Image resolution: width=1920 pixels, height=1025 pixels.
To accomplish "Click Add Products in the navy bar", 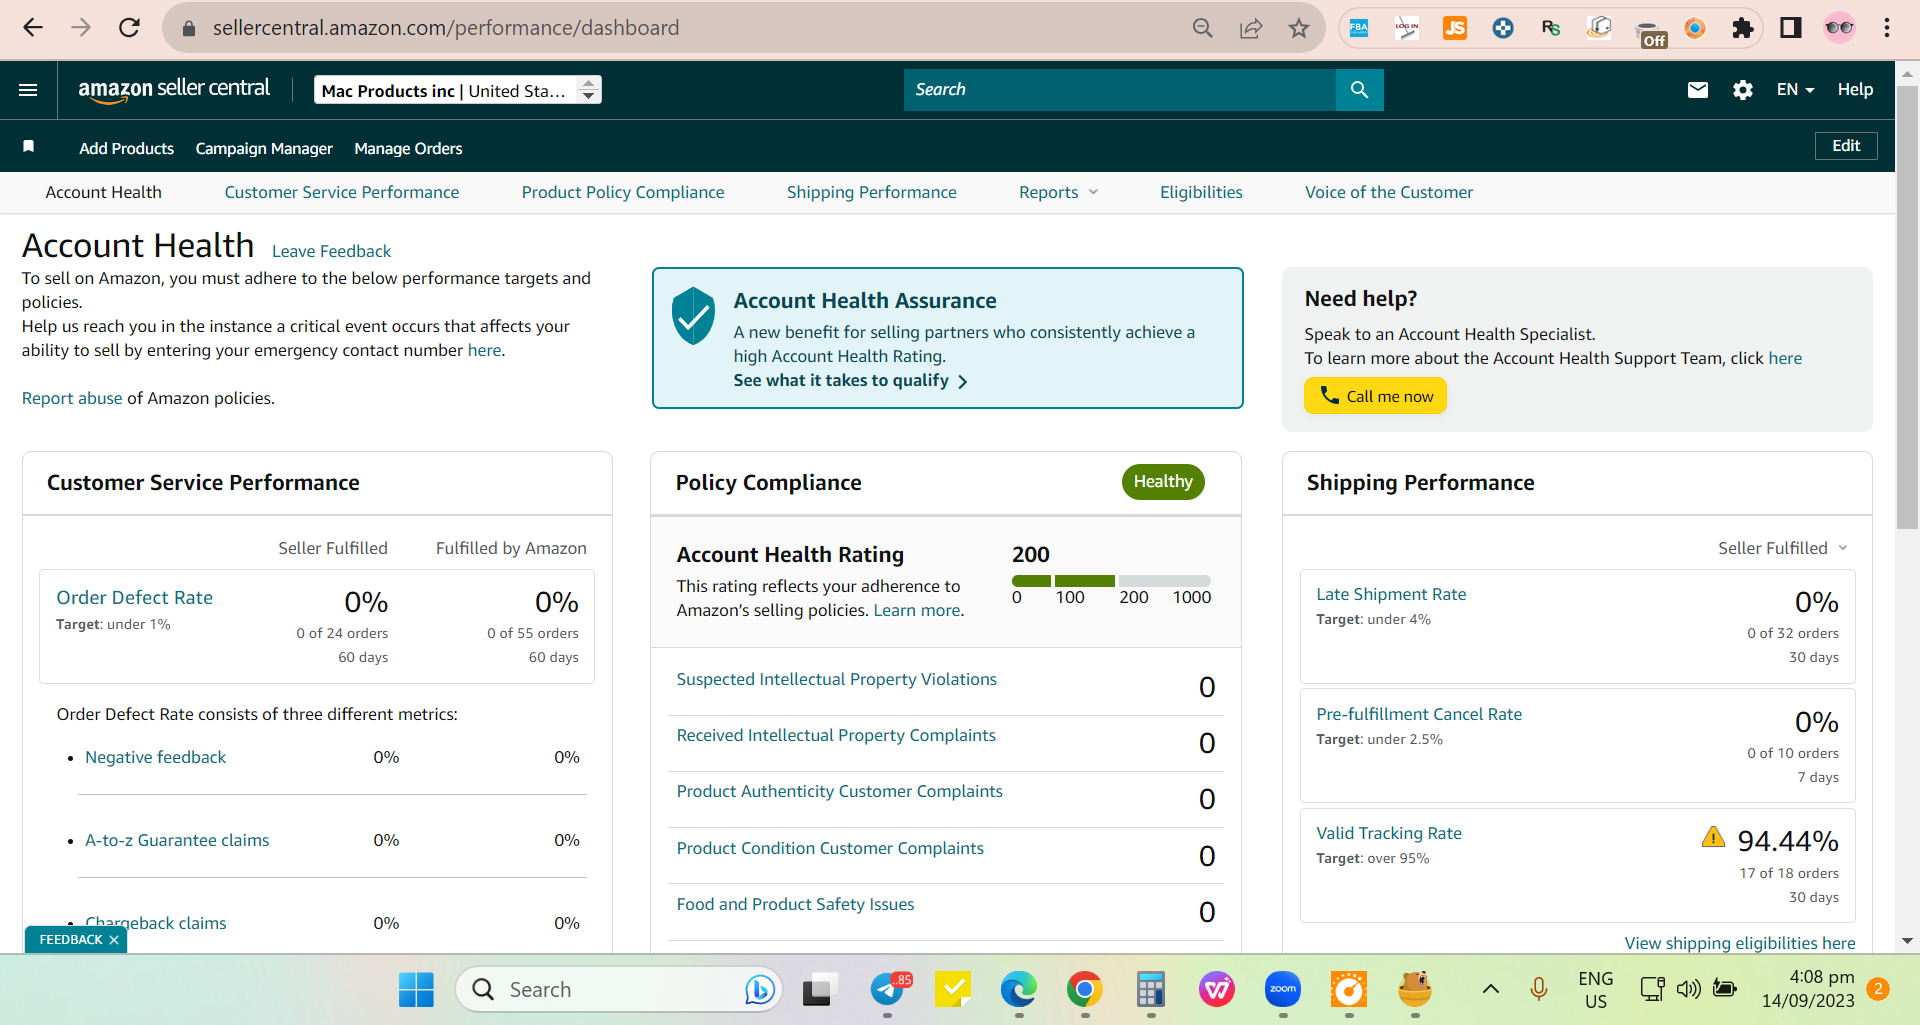I will point(127,148).
